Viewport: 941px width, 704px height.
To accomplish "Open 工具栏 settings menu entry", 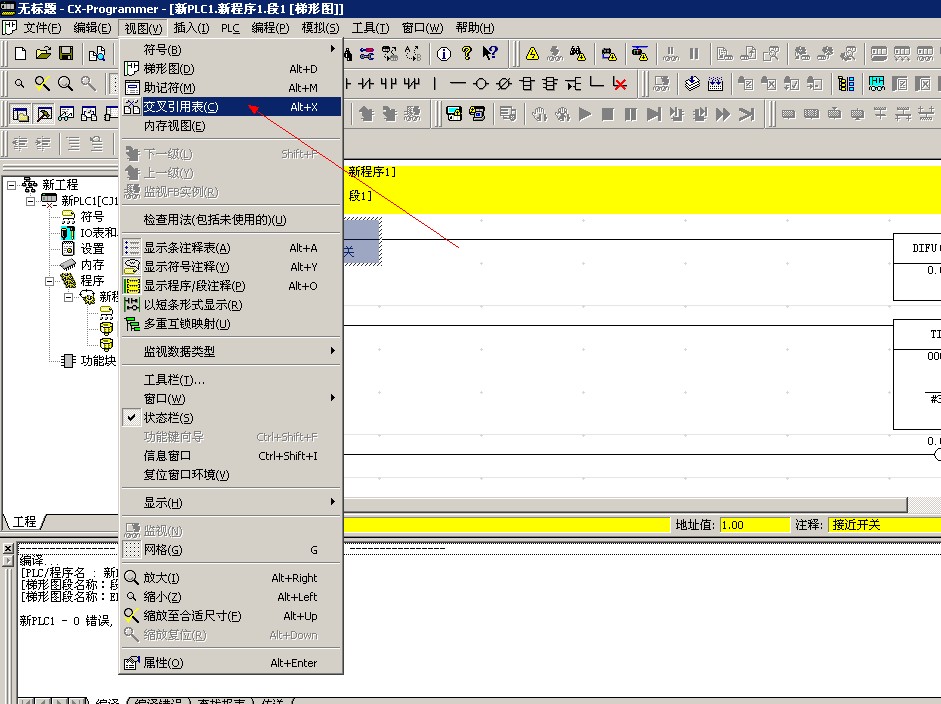I will 174,380.
